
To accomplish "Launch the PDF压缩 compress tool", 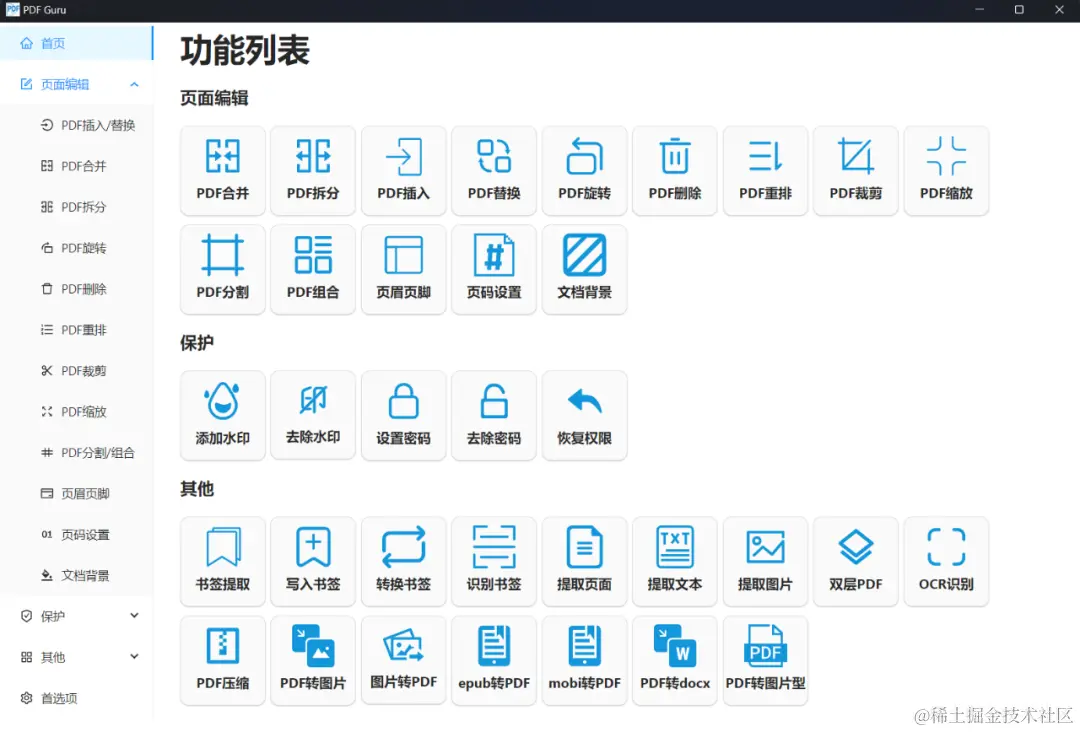I will pos(222,659).
